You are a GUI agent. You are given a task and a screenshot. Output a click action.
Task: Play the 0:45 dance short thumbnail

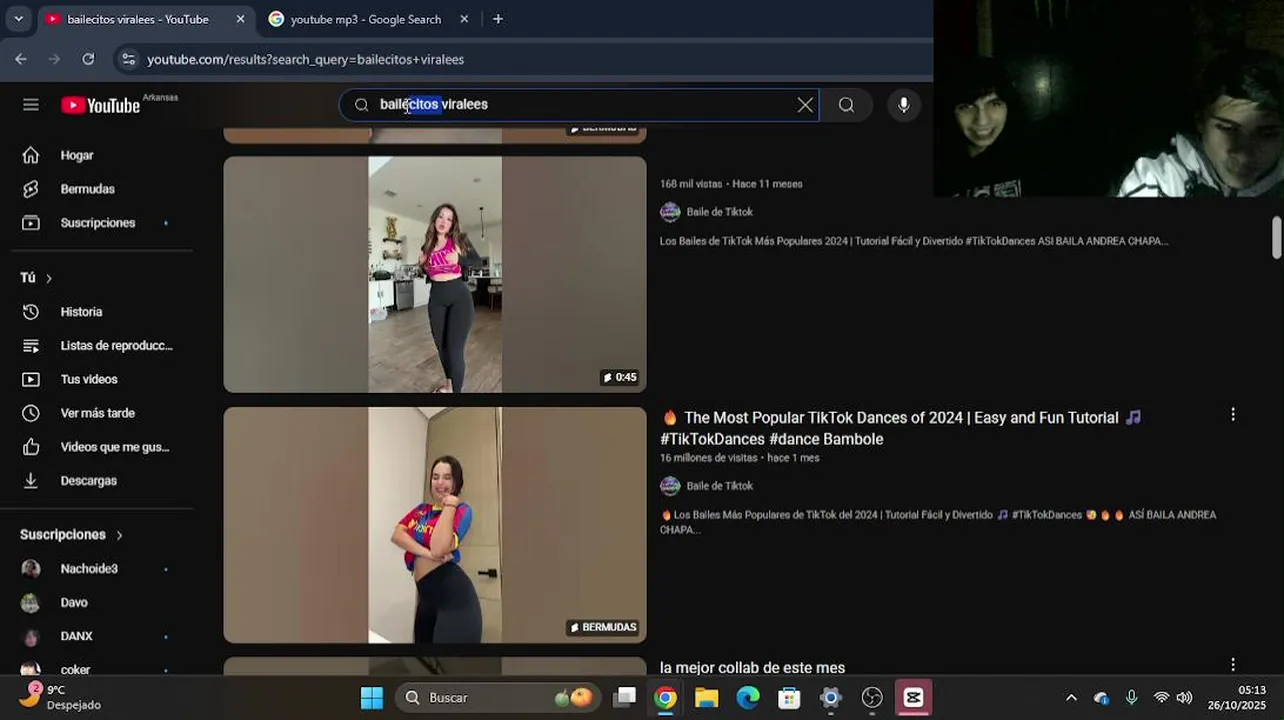click(x=435, y=274)
